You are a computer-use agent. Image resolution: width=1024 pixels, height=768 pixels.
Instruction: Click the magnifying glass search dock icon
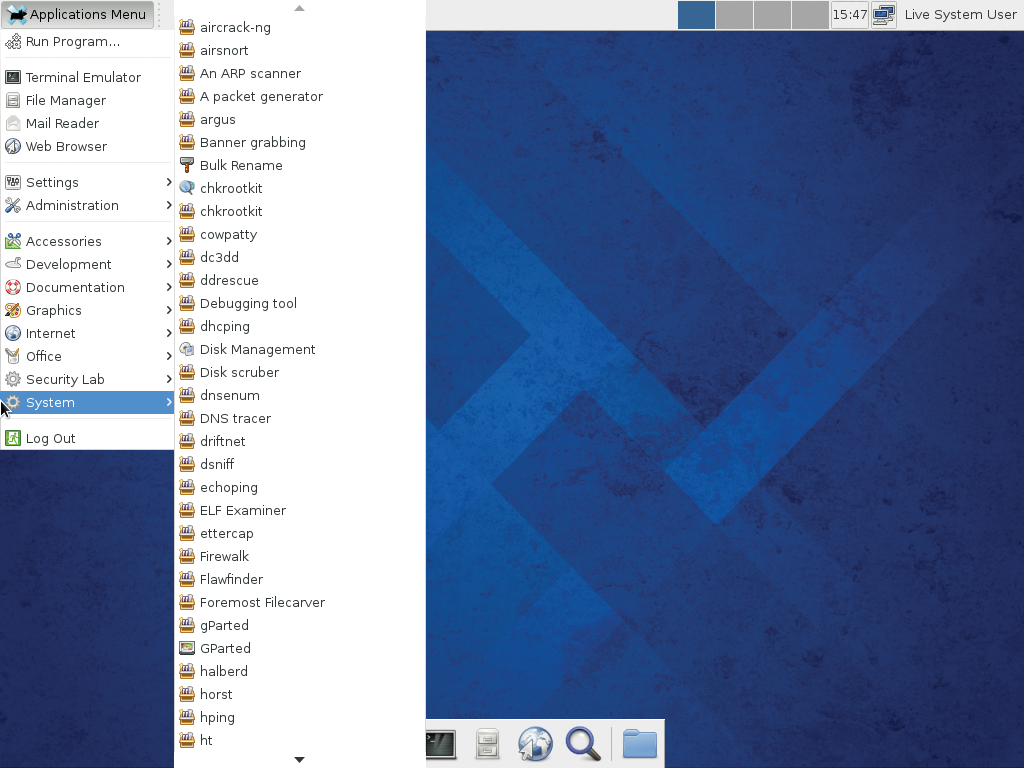click(583, 744)
